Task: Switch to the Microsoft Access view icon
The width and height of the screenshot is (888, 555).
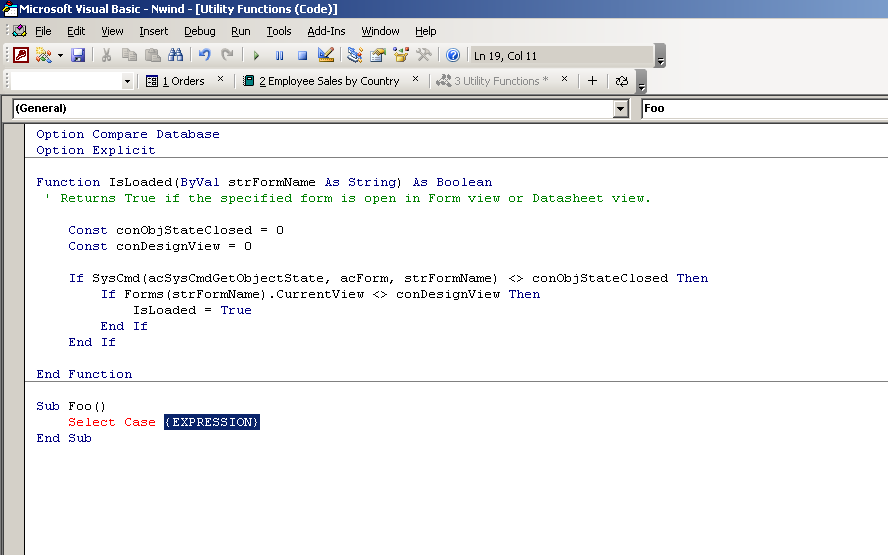Action: click(21, 55)
